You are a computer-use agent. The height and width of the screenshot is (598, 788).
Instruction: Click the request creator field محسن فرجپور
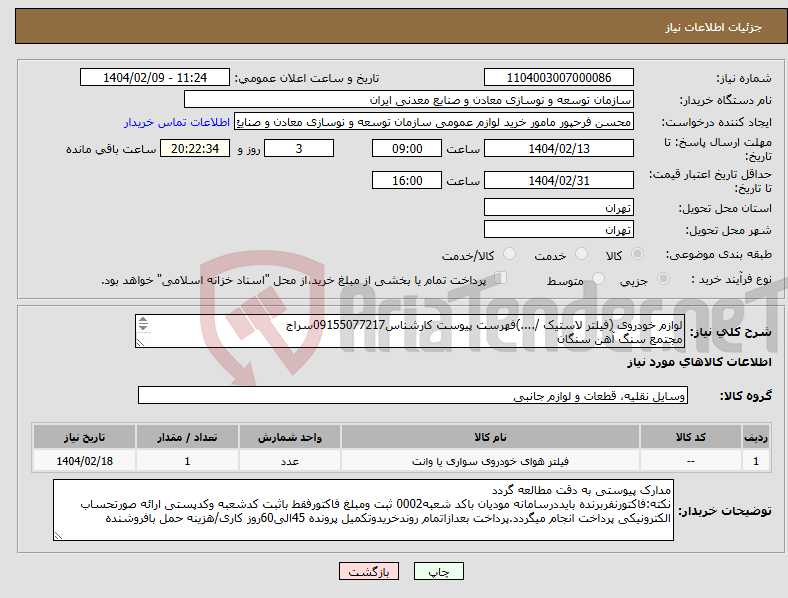click(434, 122)
